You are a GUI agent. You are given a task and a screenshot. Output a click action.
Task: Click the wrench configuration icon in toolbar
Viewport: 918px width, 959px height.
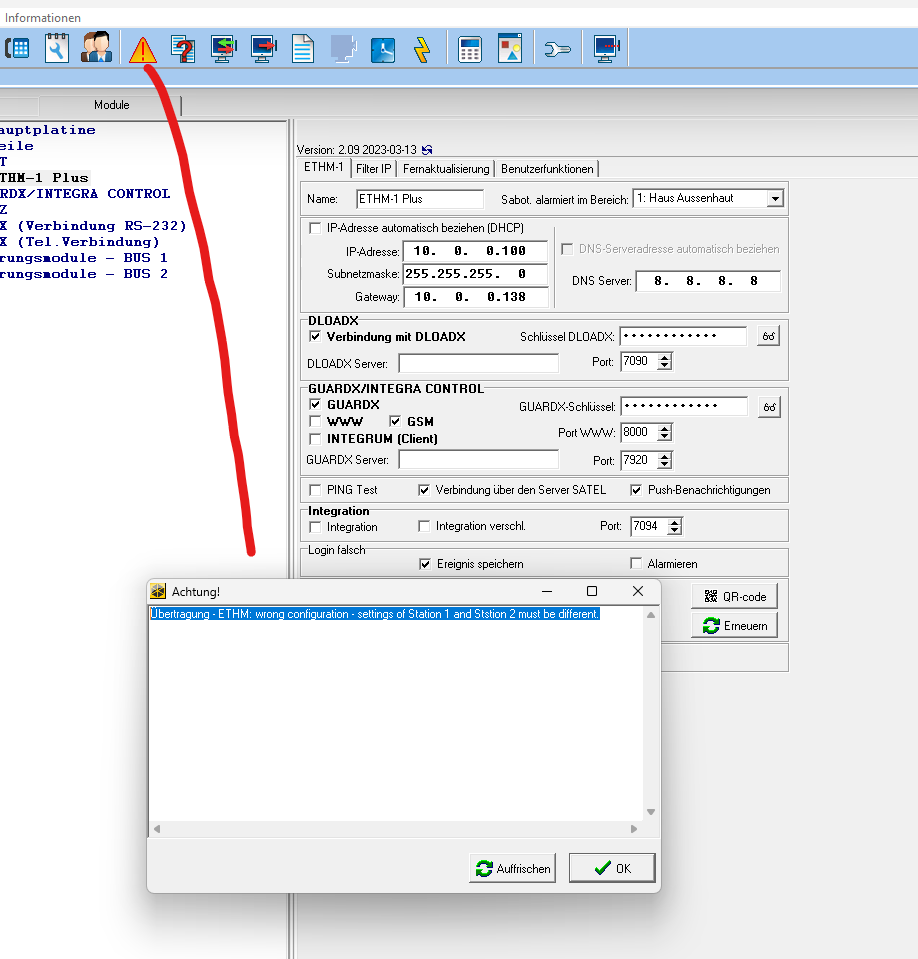(x=557, y=48)
